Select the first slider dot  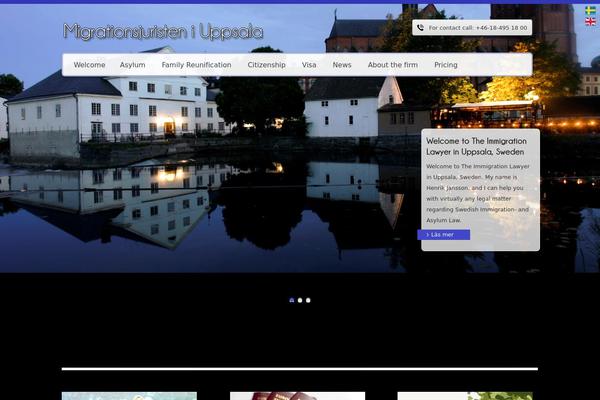click(x=292, y=300)
